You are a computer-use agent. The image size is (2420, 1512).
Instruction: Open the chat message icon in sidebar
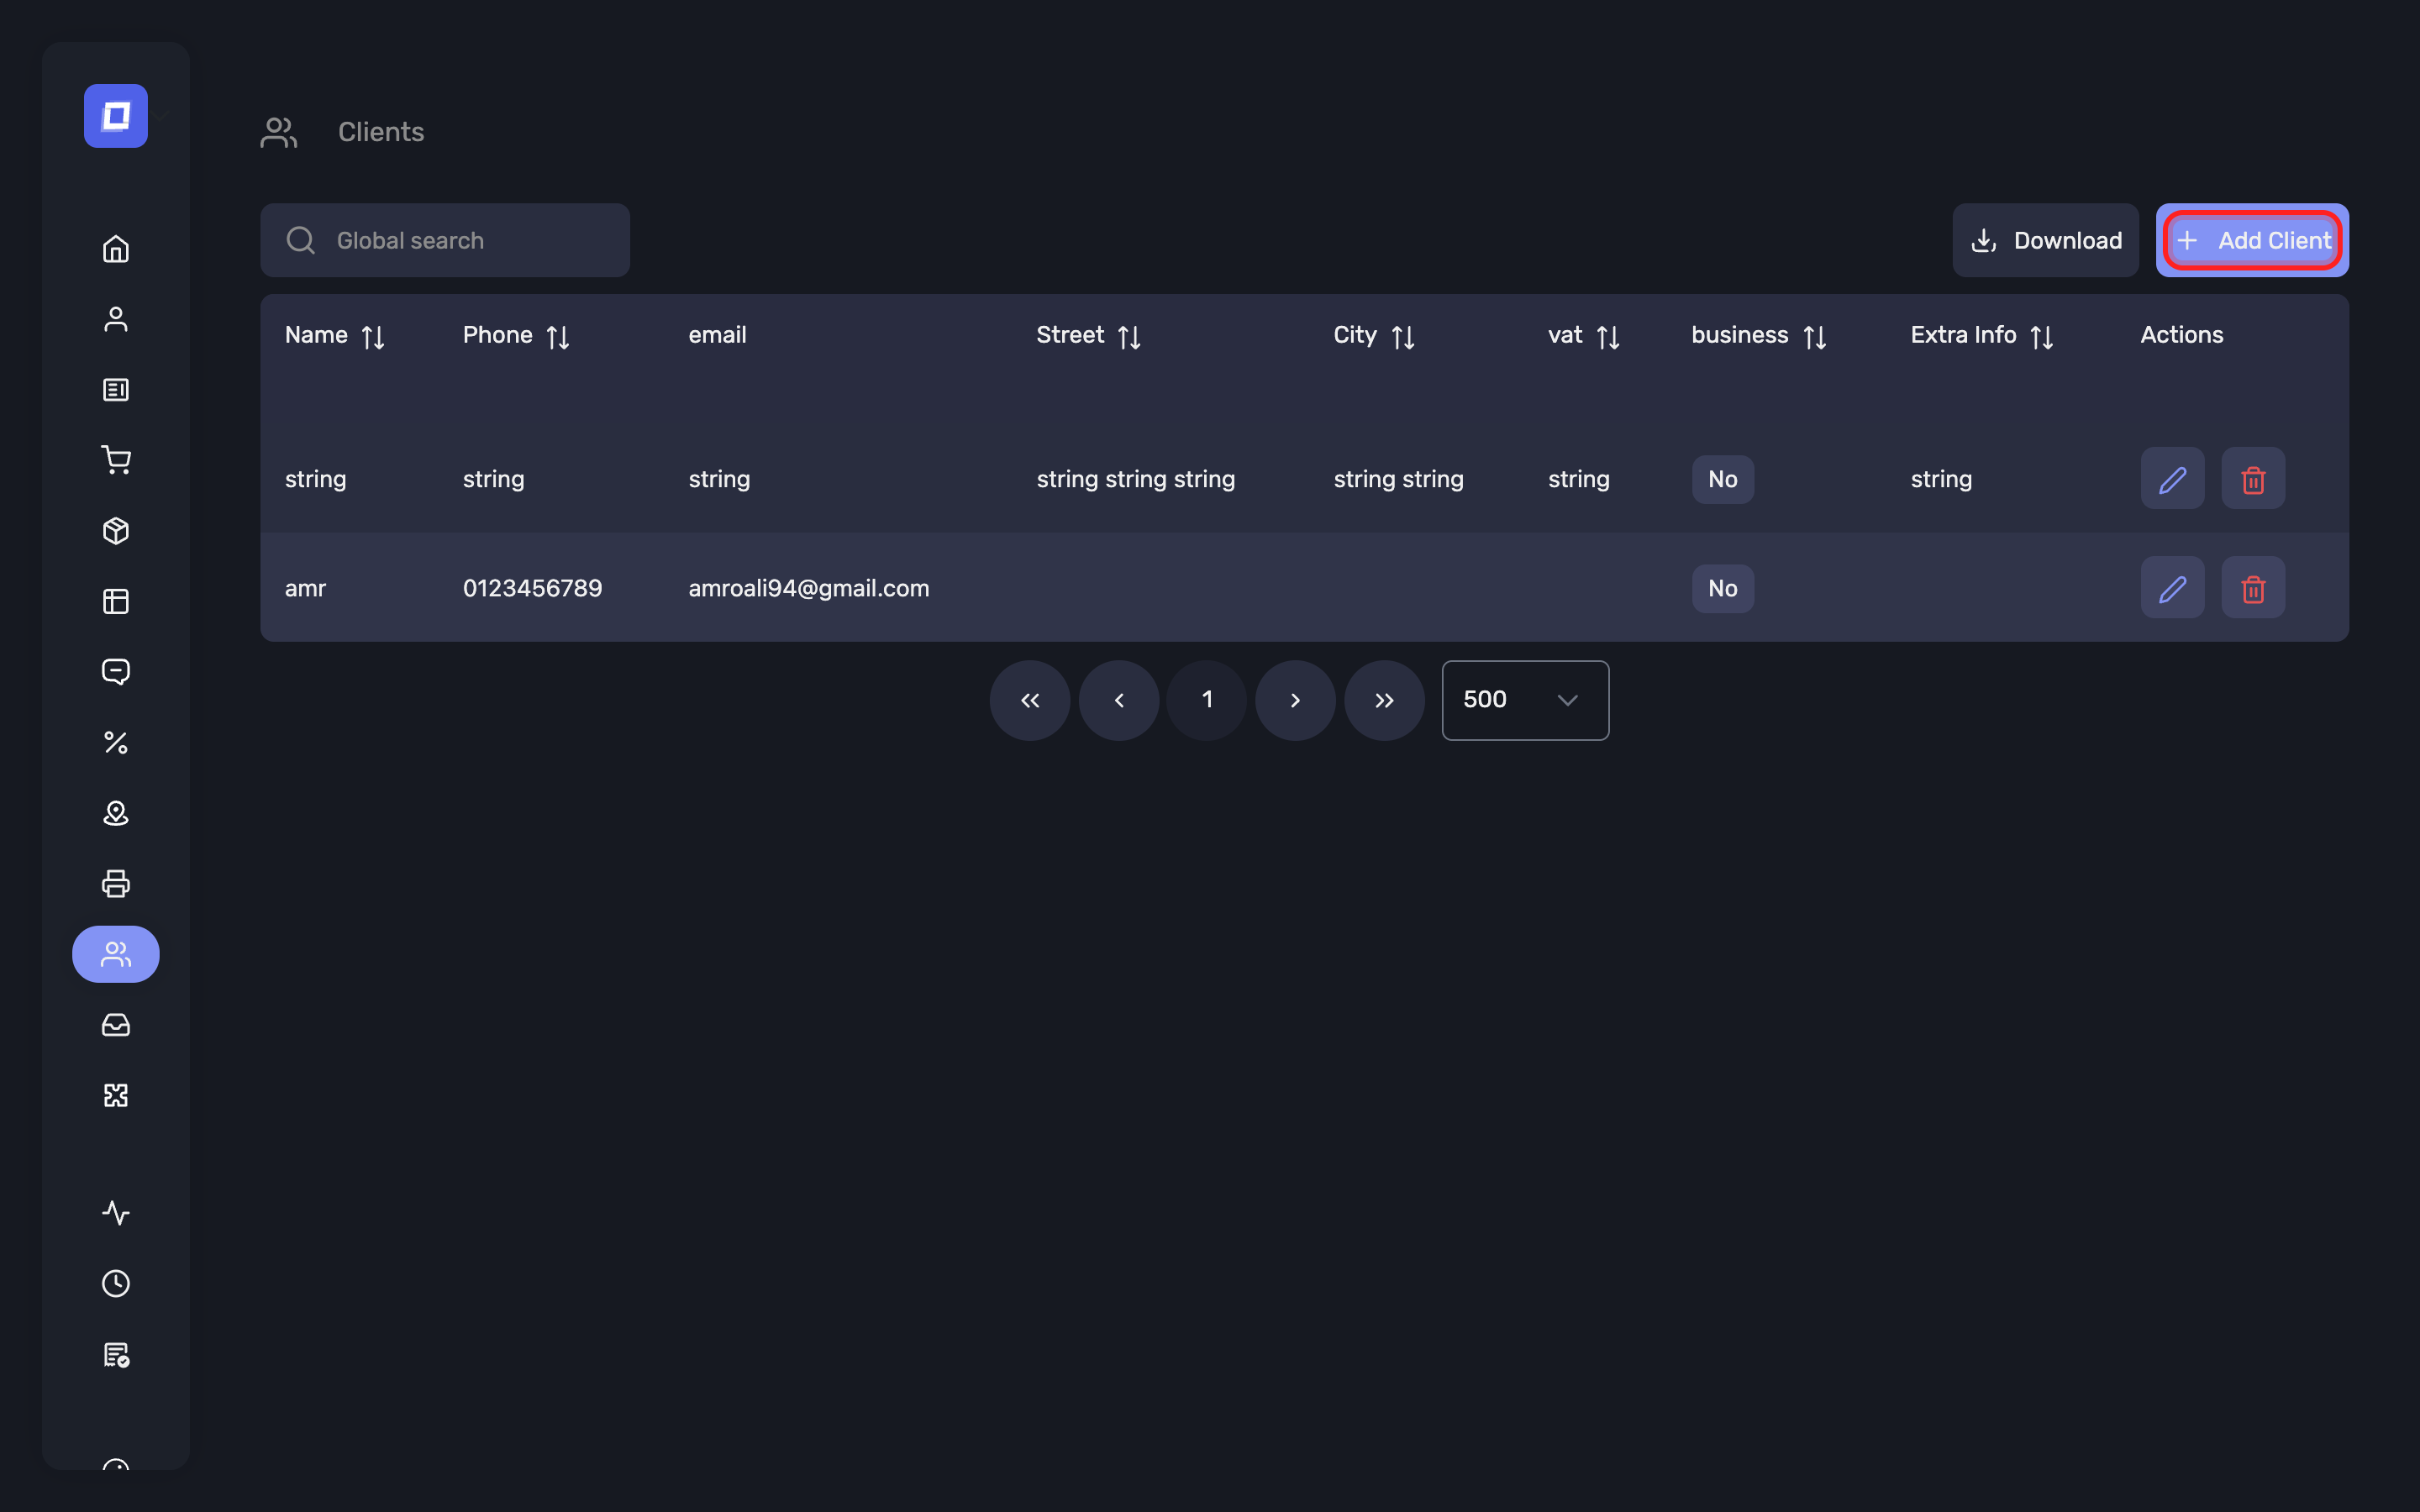tap(116, 672)
